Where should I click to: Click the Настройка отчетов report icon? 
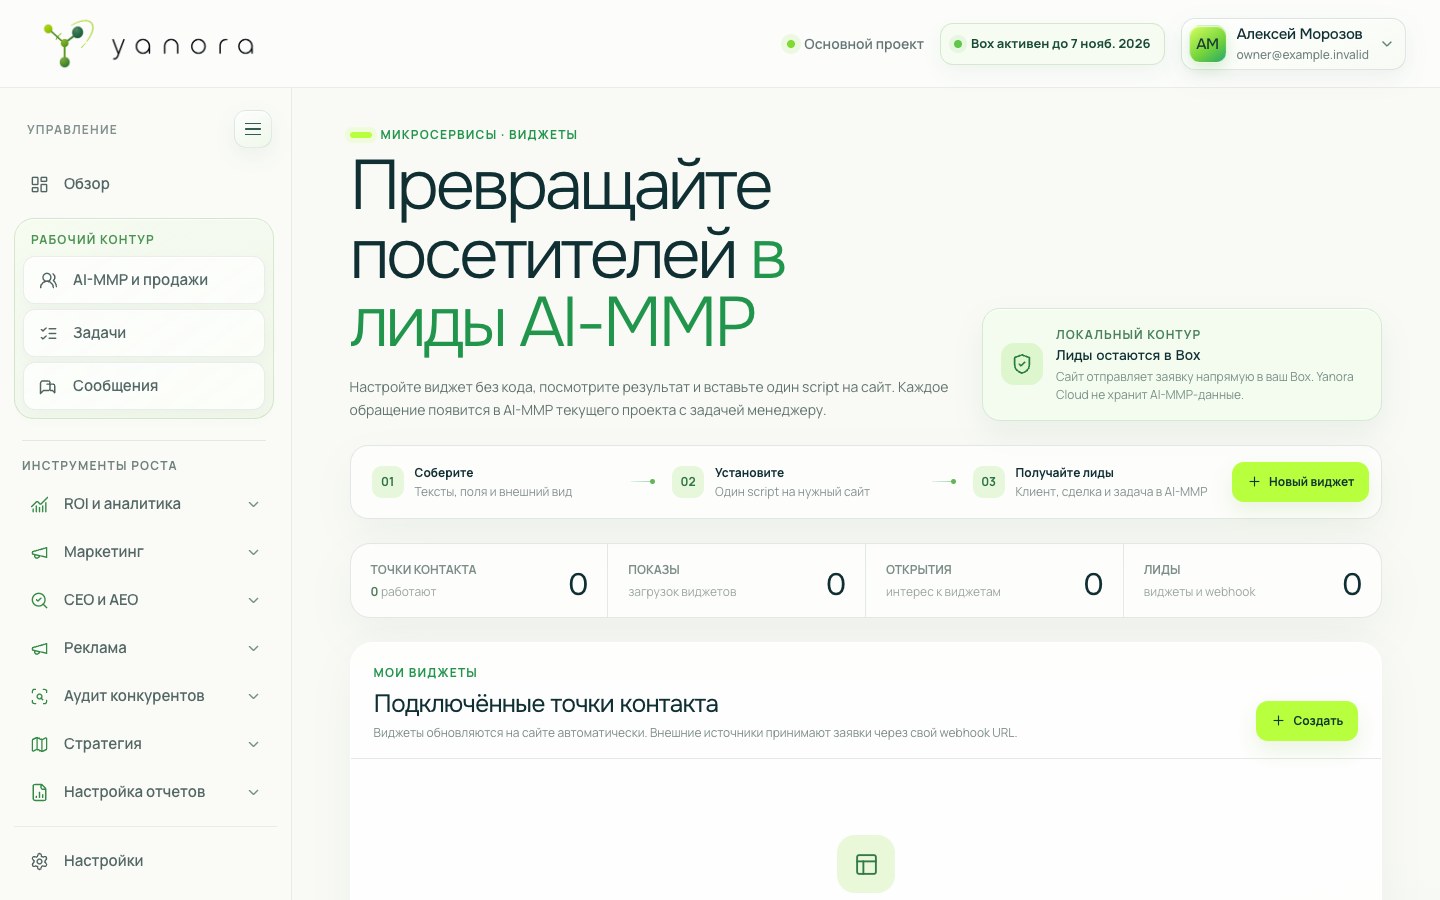point(40,792)
